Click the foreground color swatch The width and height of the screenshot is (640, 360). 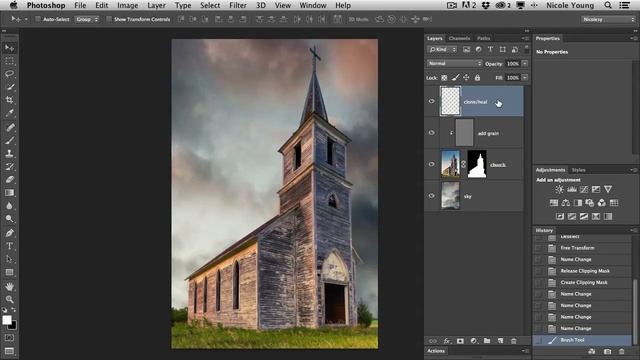coord(7,320)
